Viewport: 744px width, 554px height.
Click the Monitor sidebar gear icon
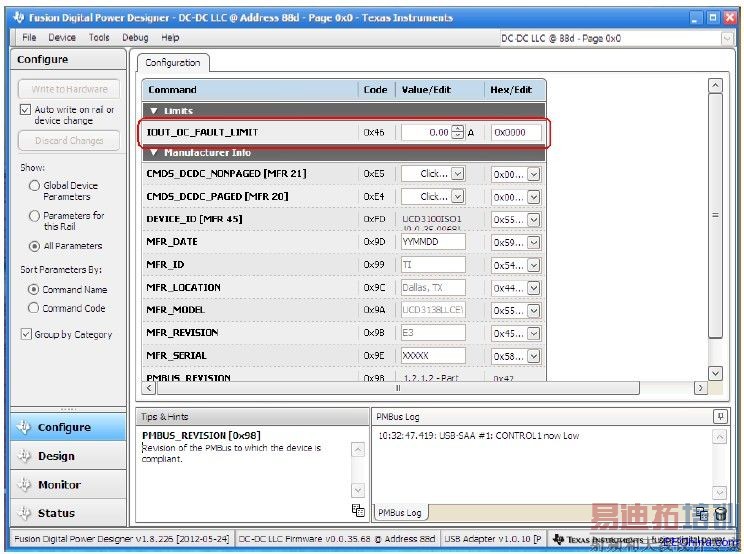[x=24, y=484]
